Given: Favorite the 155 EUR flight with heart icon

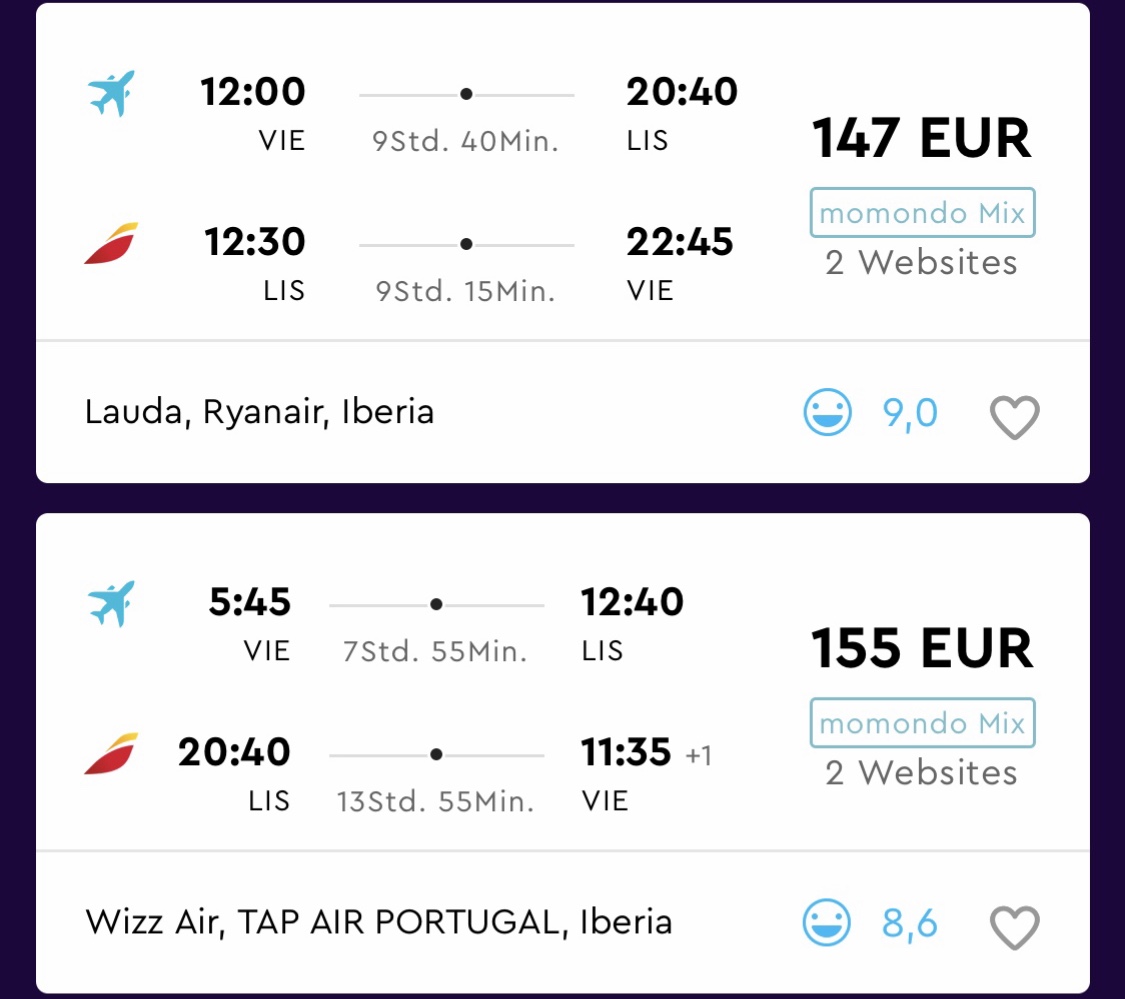Looking at the screenshot, I should [1015, 927].
